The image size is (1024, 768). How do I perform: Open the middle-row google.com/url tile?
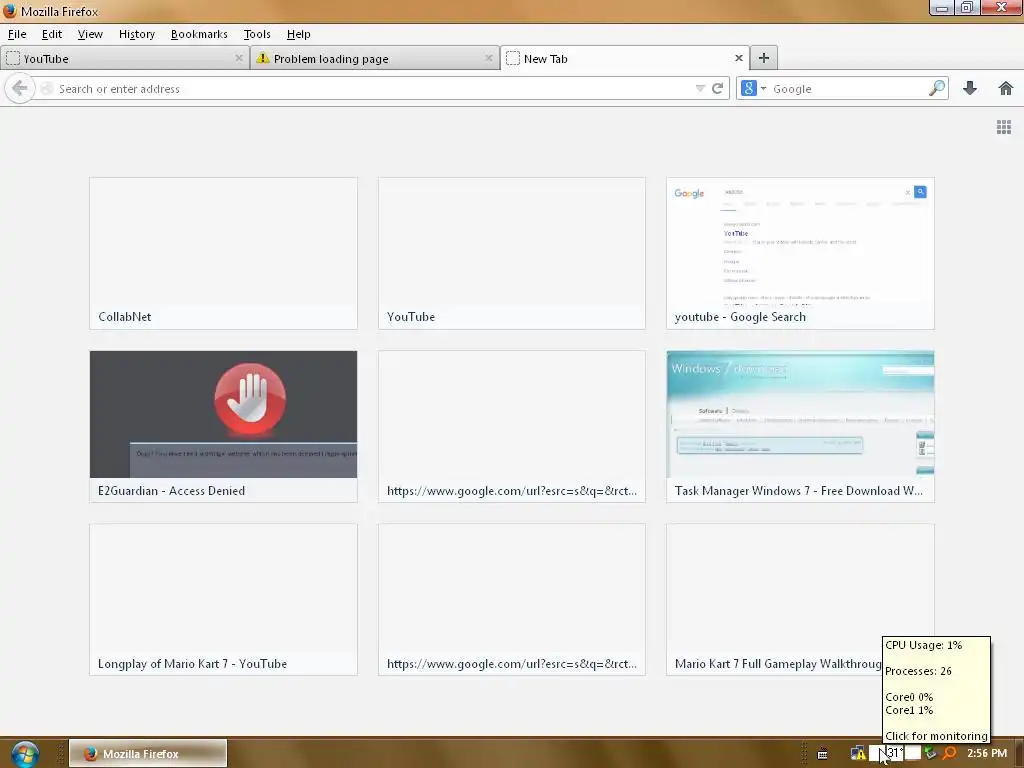click(512, 426)
